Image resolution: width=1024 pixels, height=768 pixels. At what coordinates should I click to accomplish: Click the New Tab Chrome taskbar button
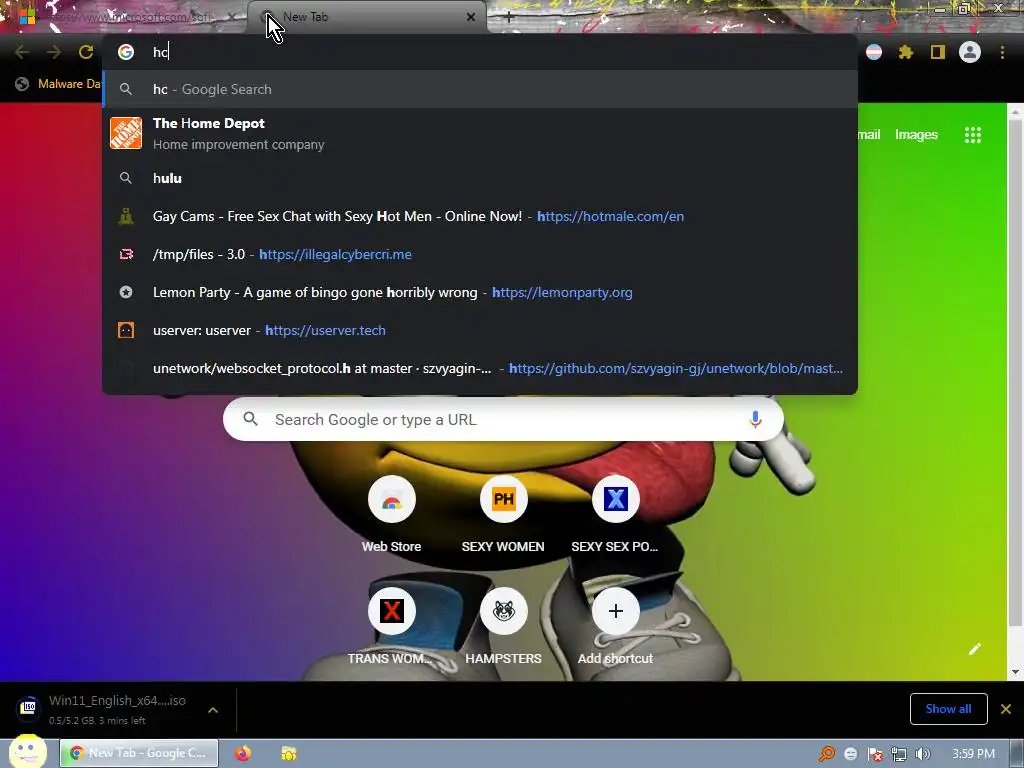(139, 753)
